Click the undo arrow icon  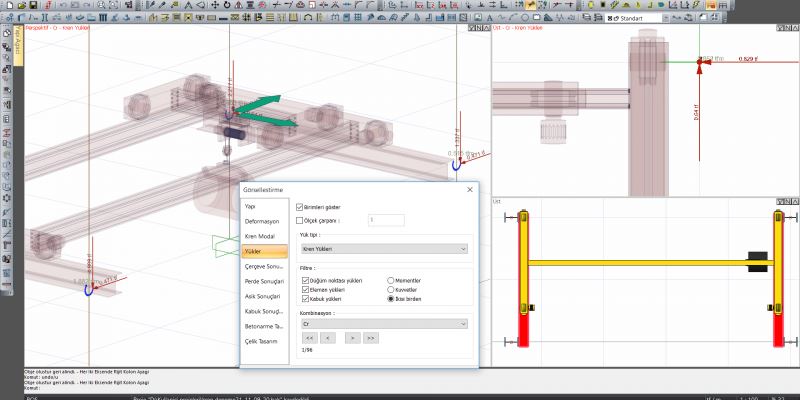[62, 5]
